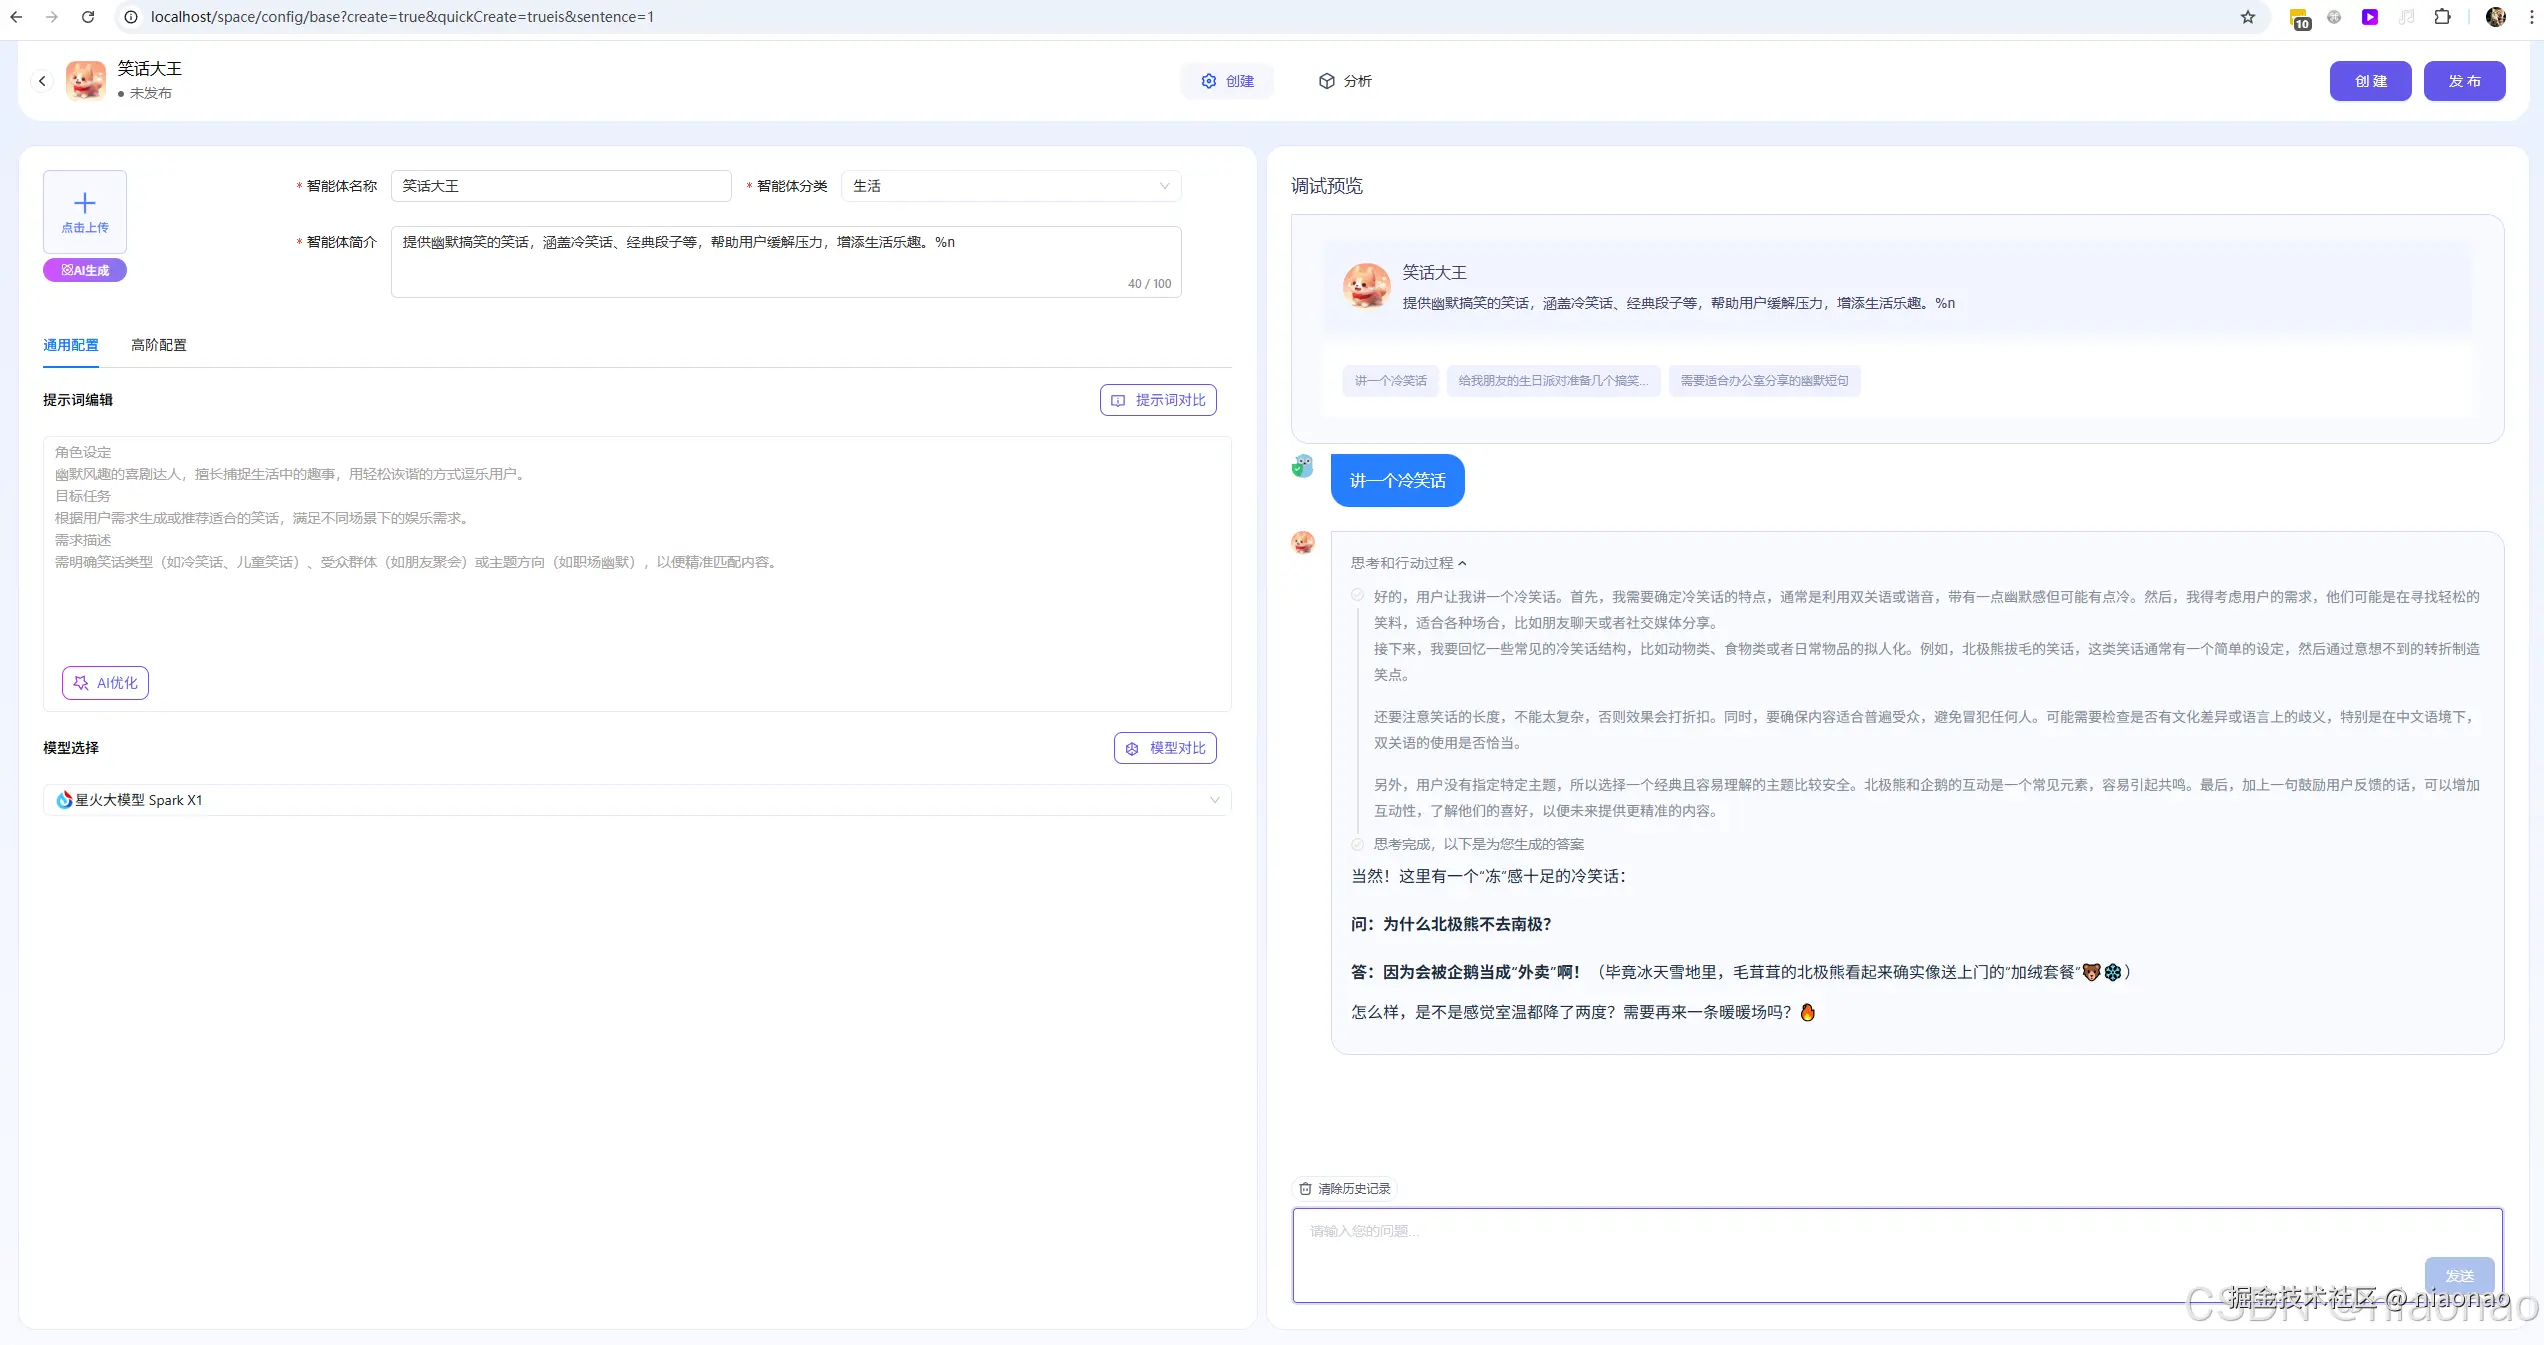The width and height of the screenshot is (2544, 1345).
Task: Click the 智能体名称 input field
Action: pos(561,186)
